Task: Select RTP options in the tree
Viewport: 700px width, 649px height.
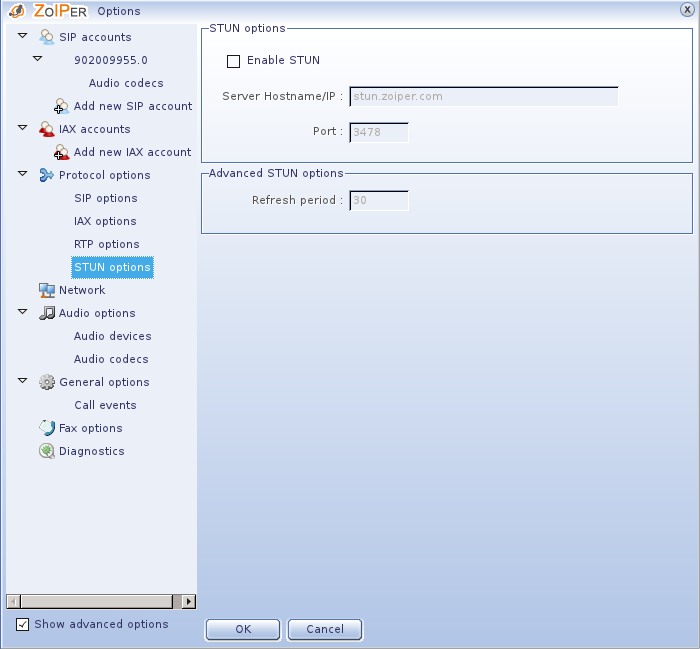Action: [x=106, y=244]
